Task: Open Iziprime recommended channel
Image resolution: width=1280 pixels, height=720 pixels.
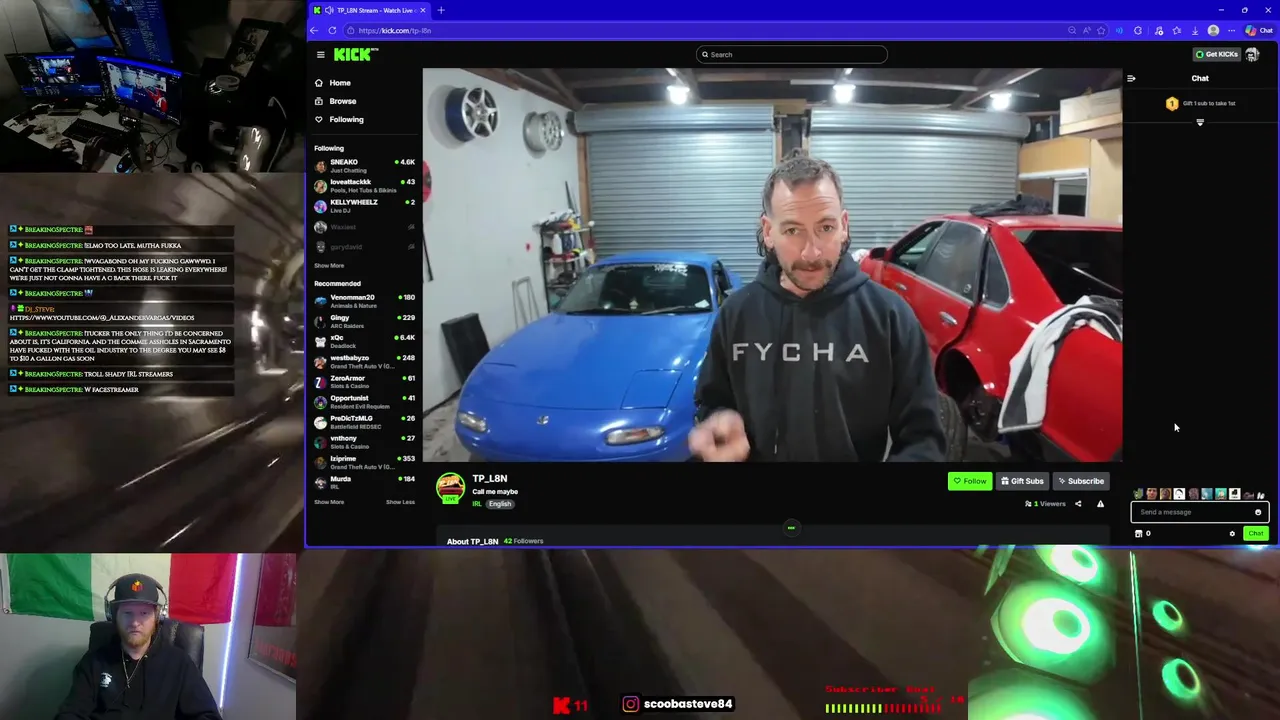Action: click(x=364, y=462)
